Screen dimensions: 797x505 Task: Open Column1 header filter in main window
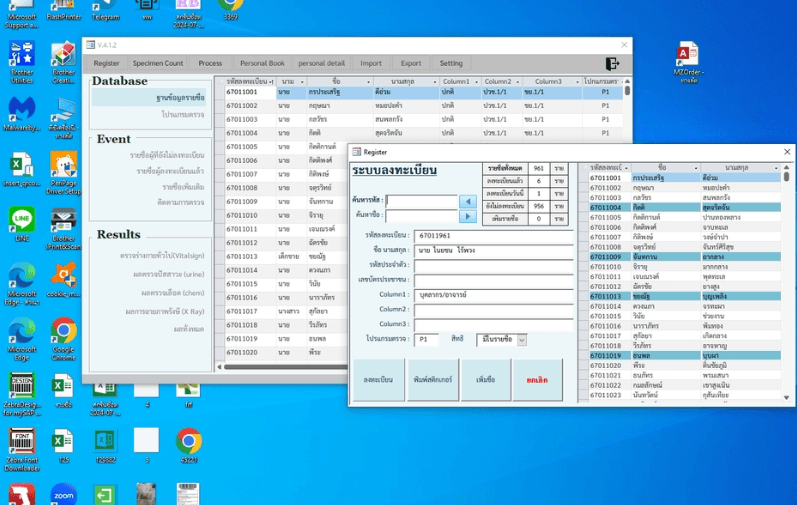(476, 82)
